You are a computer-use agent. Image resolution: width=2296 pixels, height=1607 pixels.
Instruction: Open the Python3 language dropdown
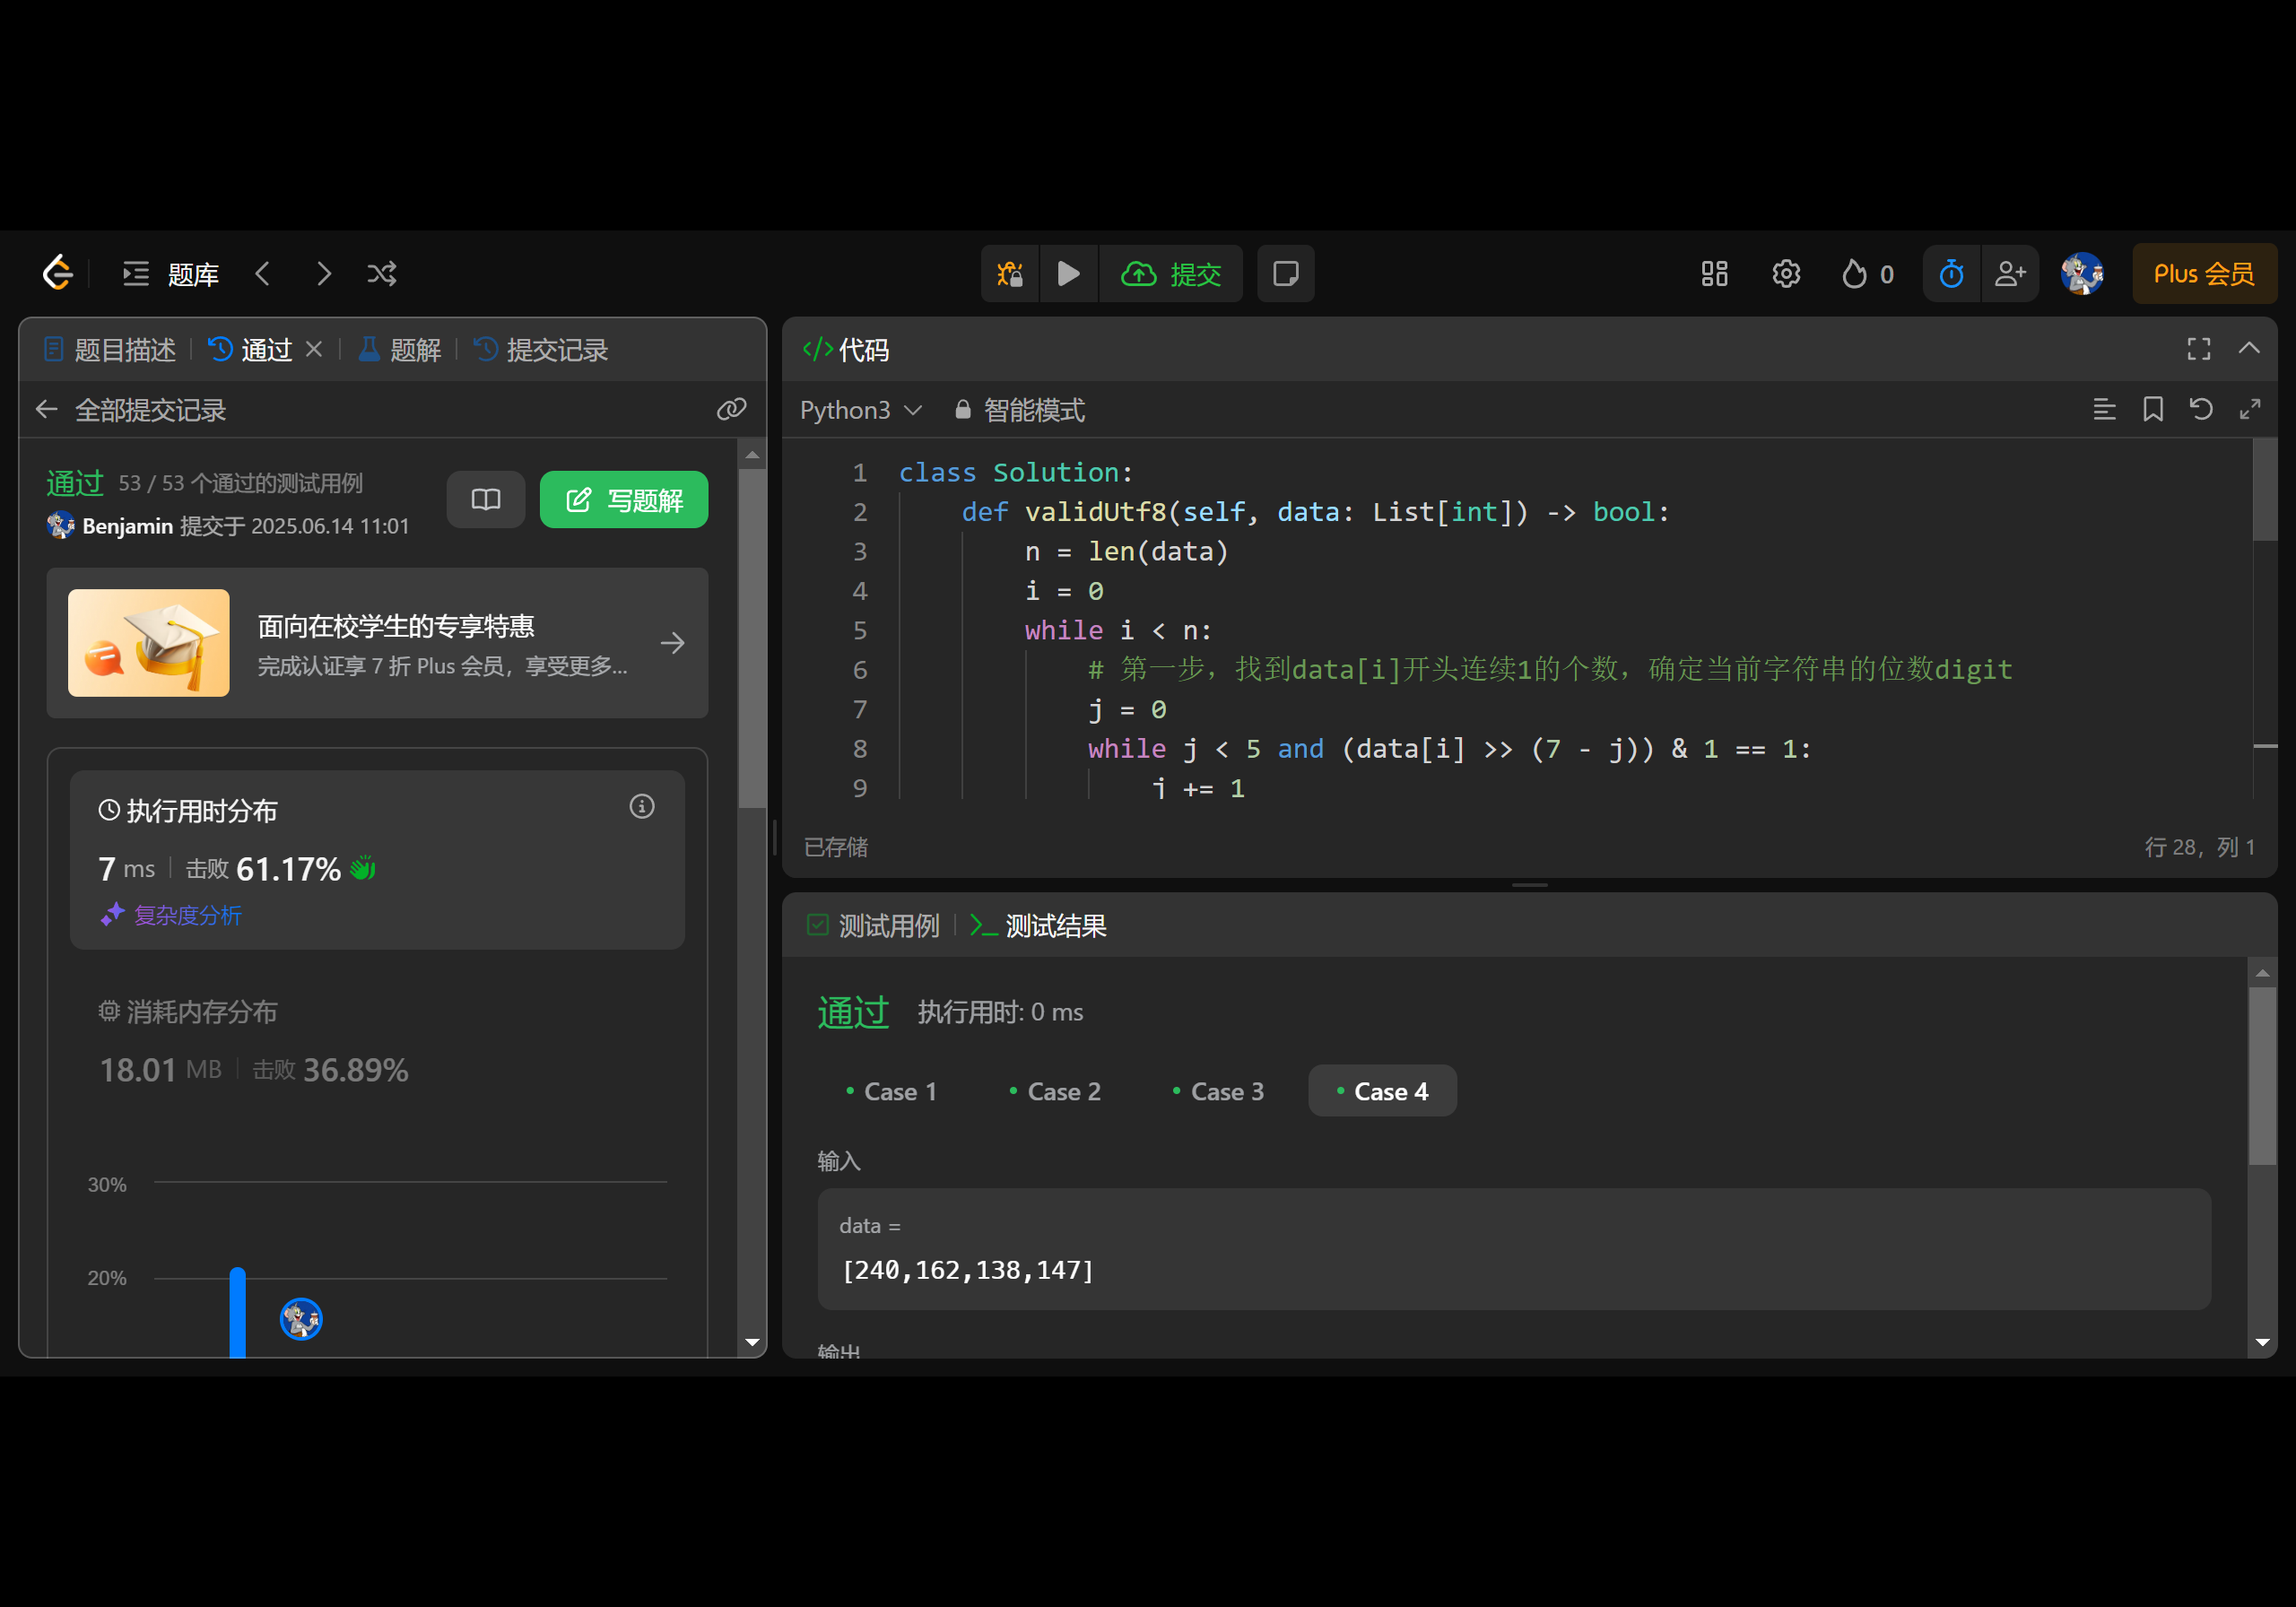[x=860, y=410]
